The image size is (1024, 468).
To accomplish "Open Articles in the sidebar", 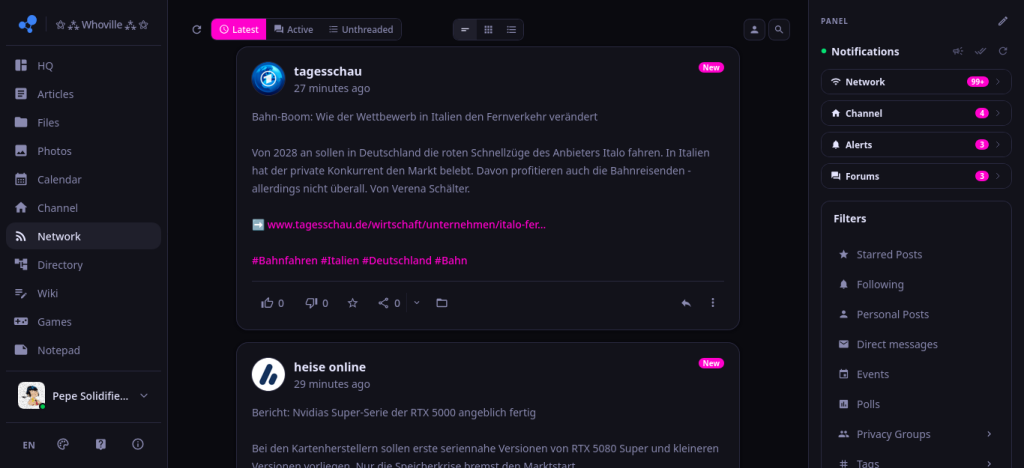I will coord(84,94).
